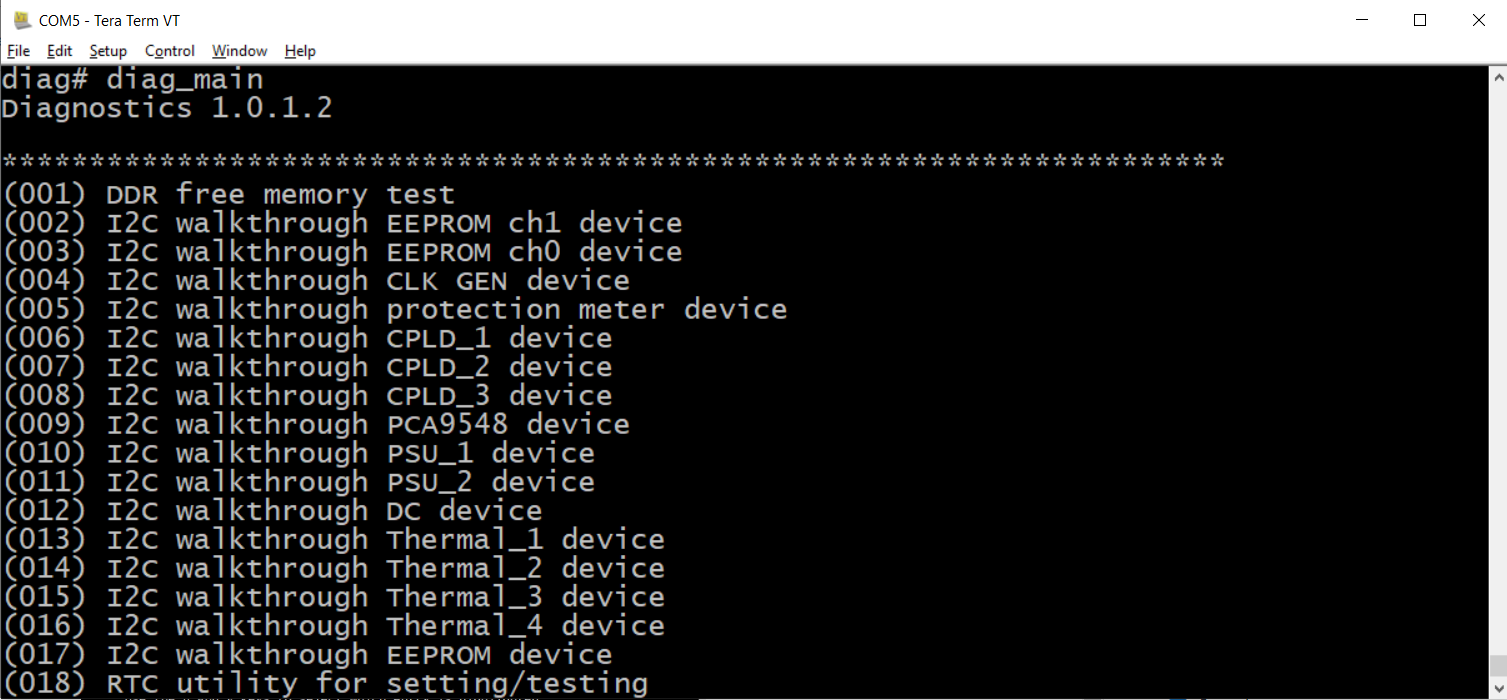Open the Help menu
Screen dimensions: 1507x700
[300, 51]
